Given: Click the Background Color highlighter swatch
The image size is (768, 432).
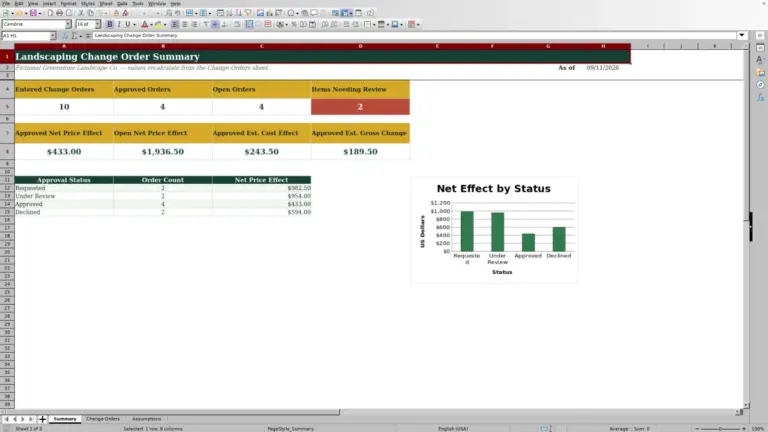Looking at the screenshot, I should 158,24.
